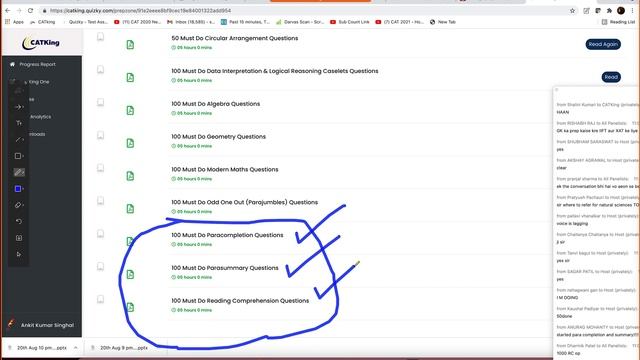Tick the checkbox for Reading Comprehension Questions
The height and width of the screenshot is (360, 640).
[x=100, y=299]
